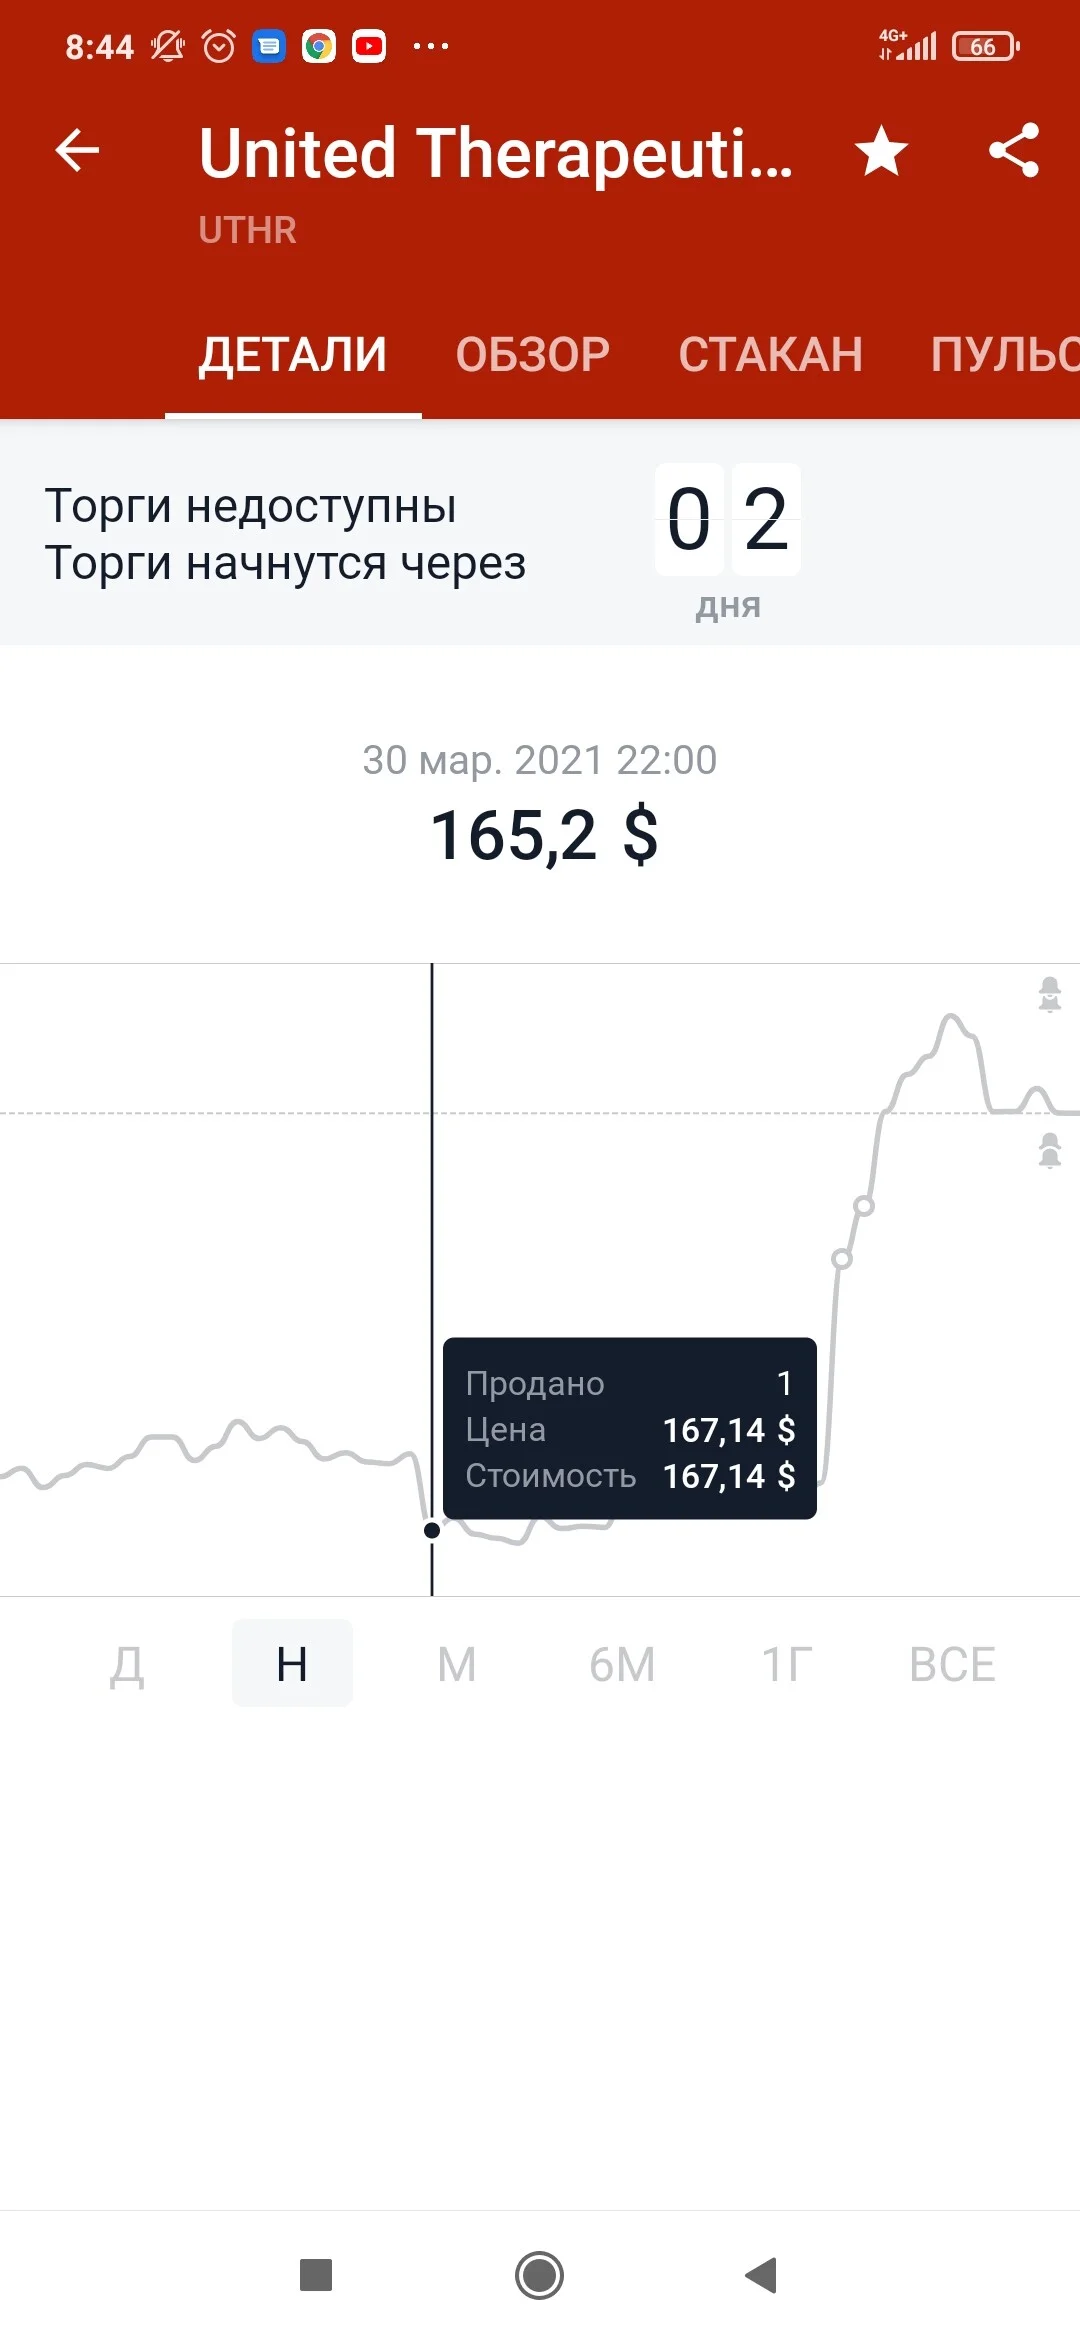Open the ПУЛЬС tab

coord(1005,355)
